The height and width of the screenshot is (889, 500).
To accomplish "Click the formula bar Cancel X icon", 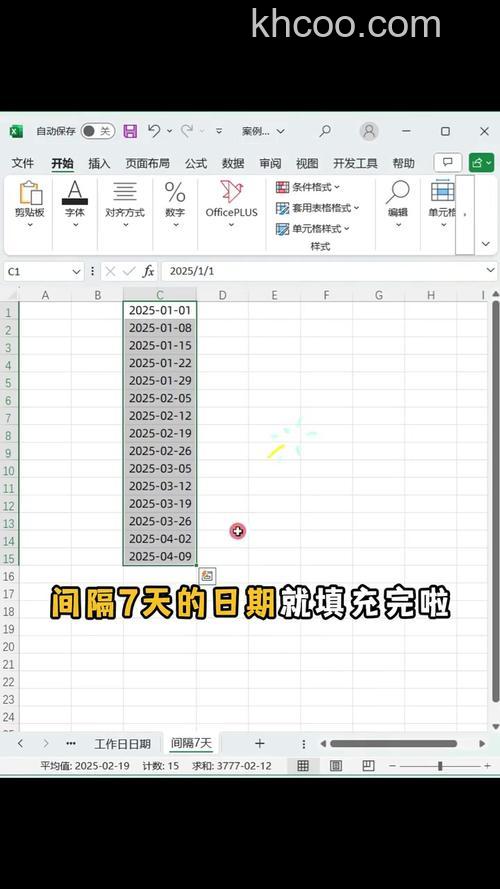I will click(111, 272).
